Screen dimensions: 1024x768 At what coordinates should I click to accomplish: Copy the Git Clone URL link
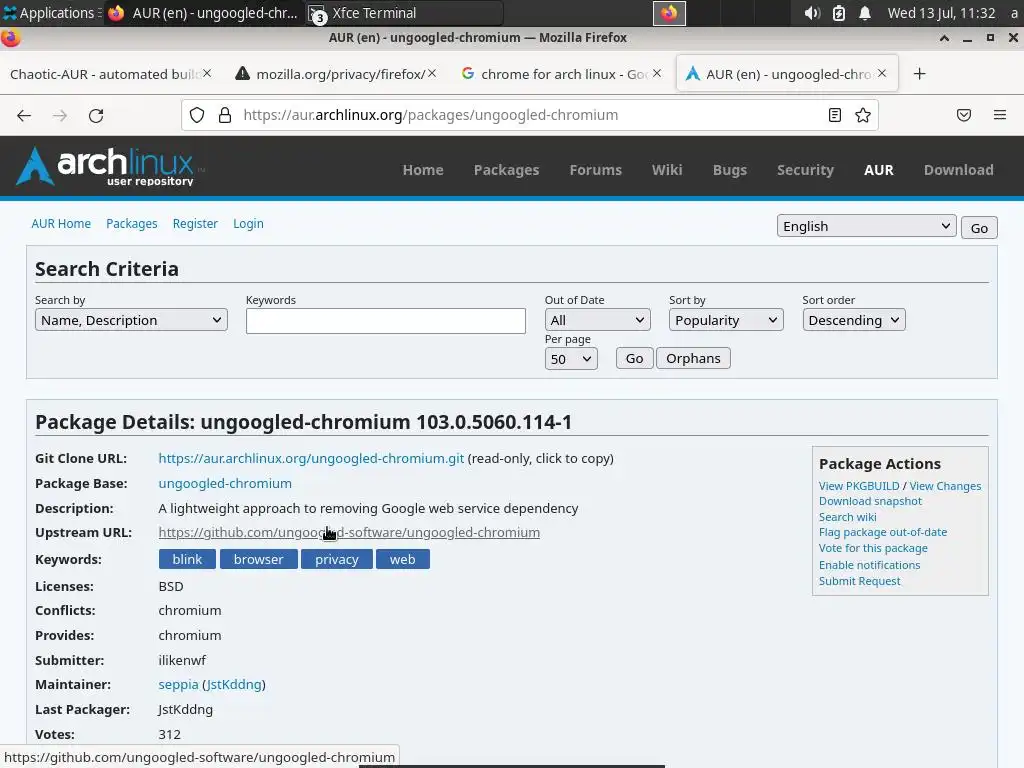311,458
